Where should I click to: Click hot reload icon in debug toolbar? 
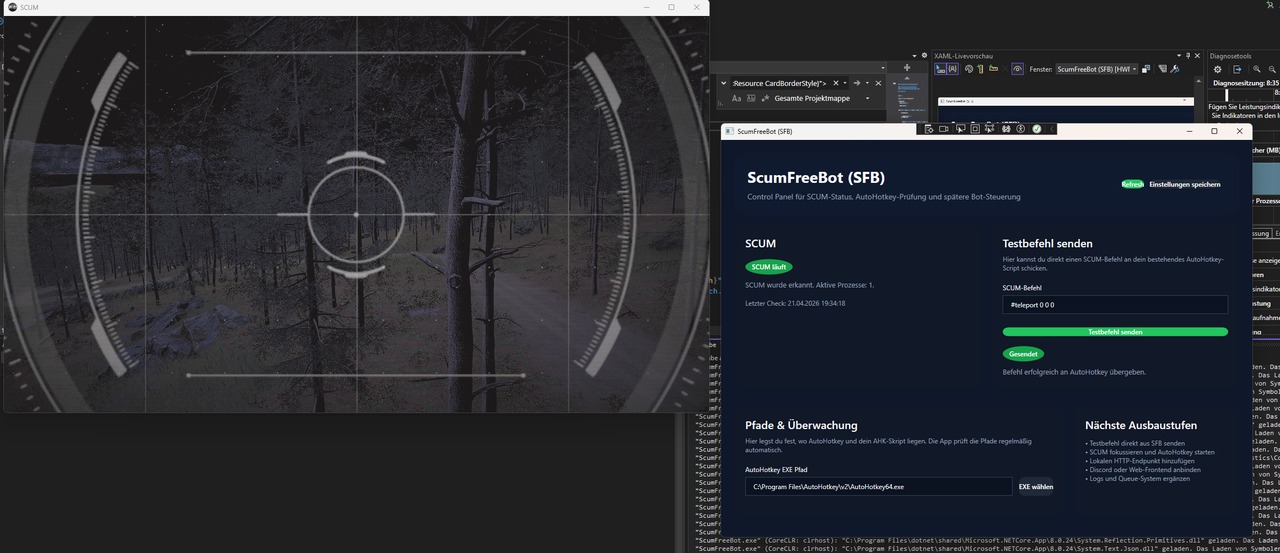(x=1005, y=129)
